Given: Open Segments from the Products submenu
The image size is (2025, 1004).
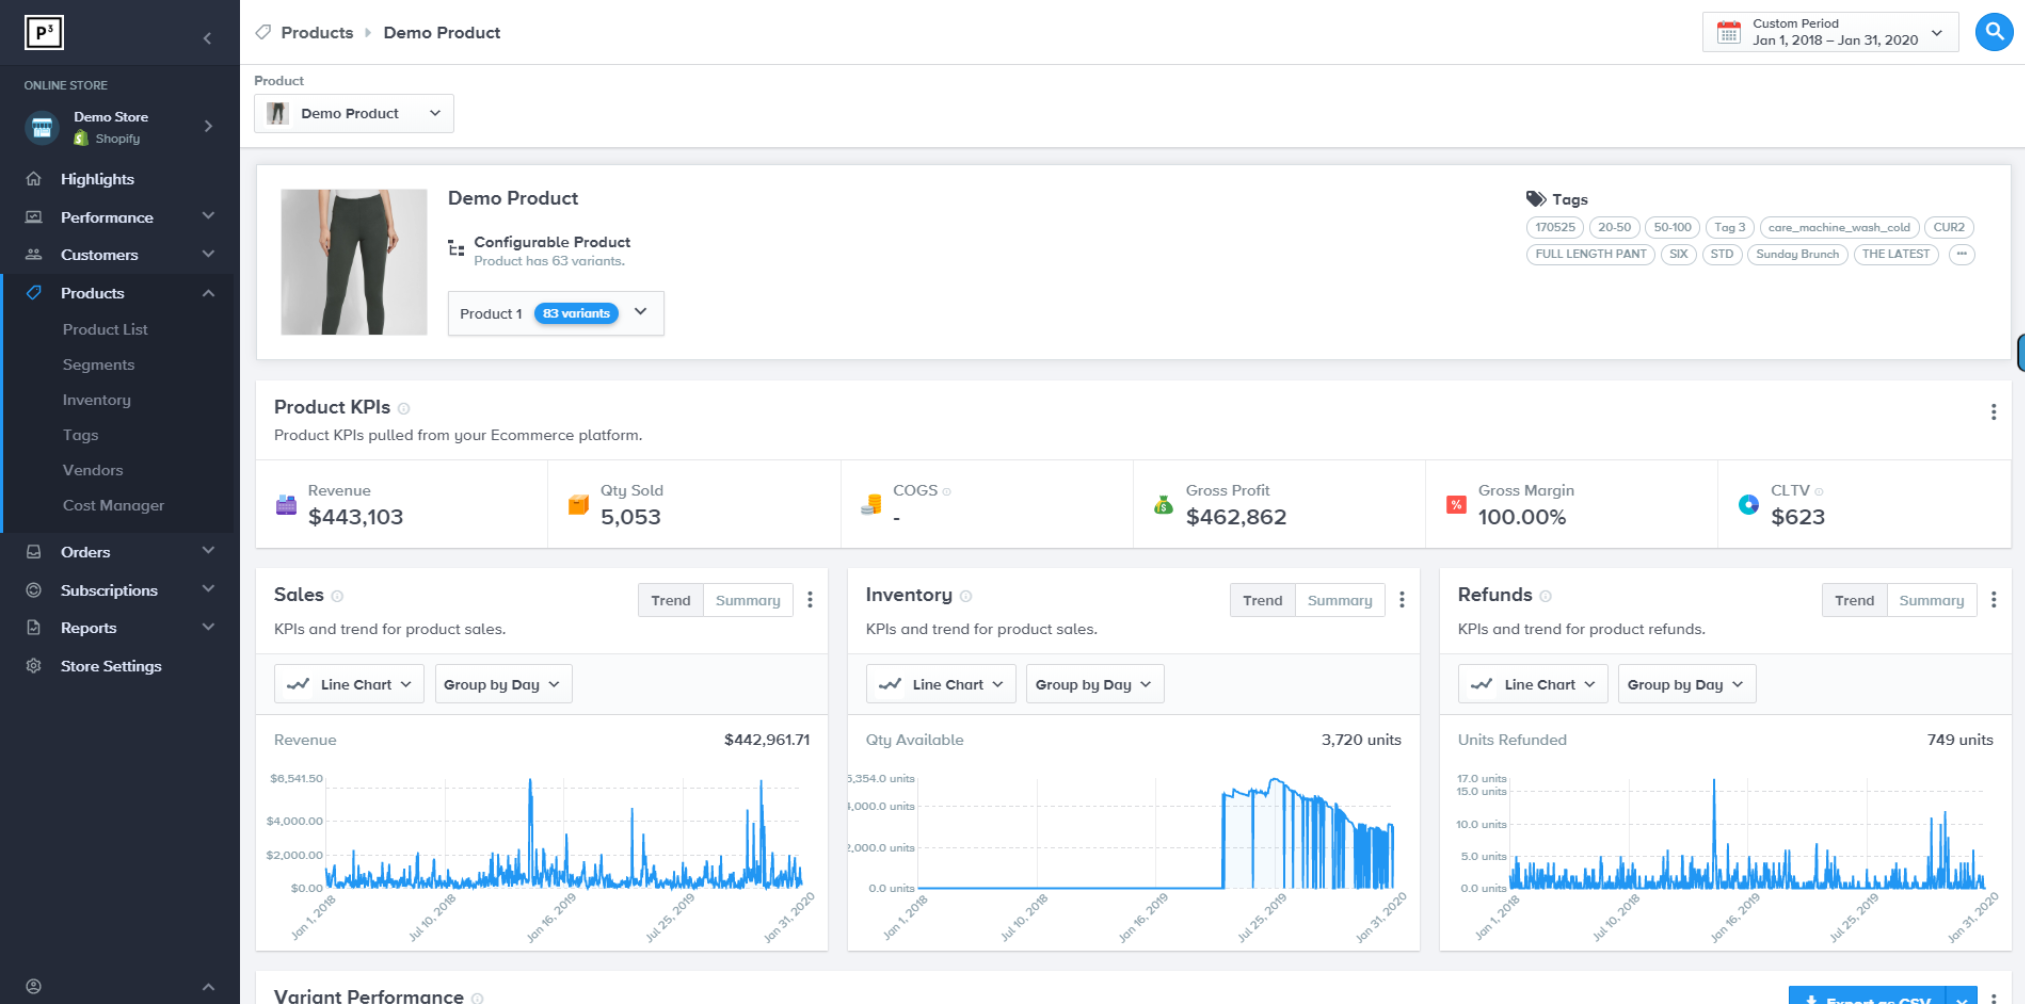Looking at the screenshot, I should click(98, 364).
